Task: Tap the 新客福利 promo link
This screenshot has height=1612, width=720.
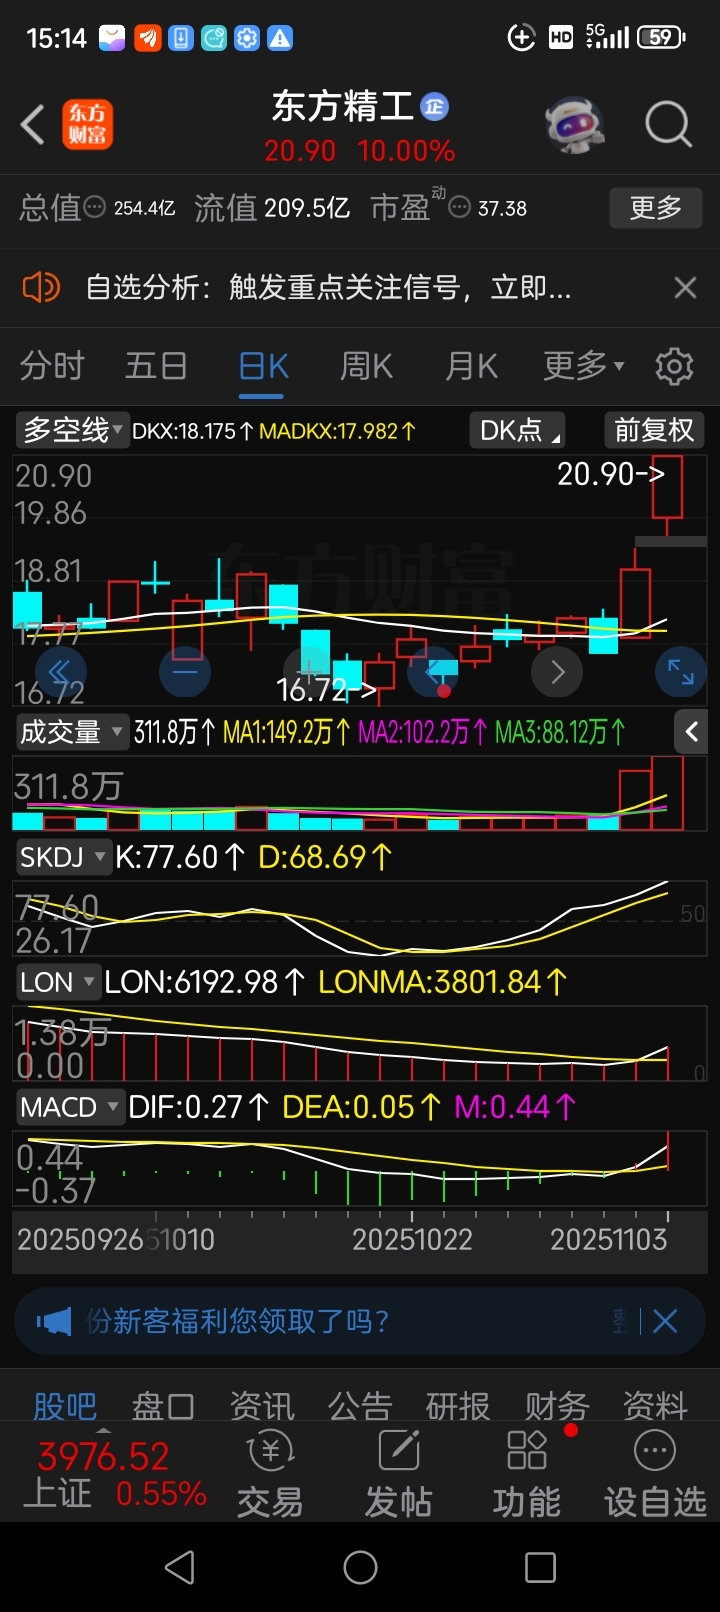Action: [238, 1322]
